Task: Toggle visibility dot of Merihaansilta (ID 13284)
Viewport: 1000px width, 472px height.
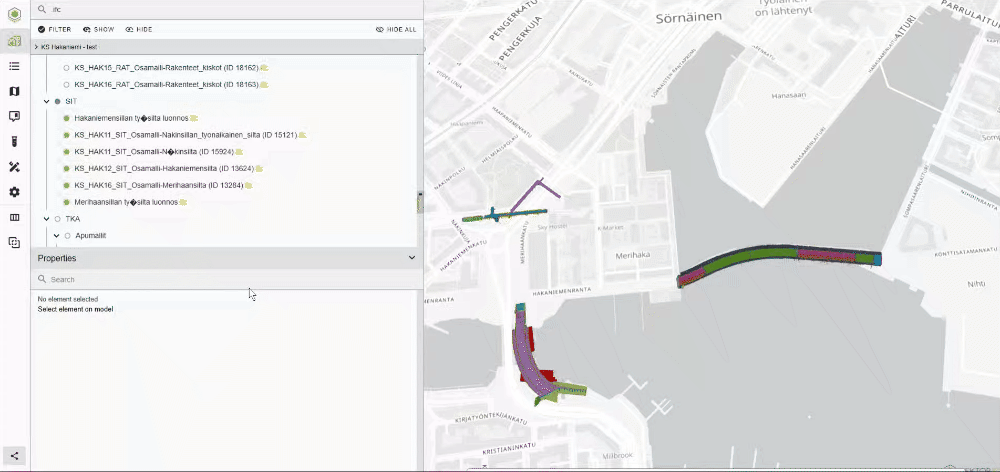Action: (66, 186)
